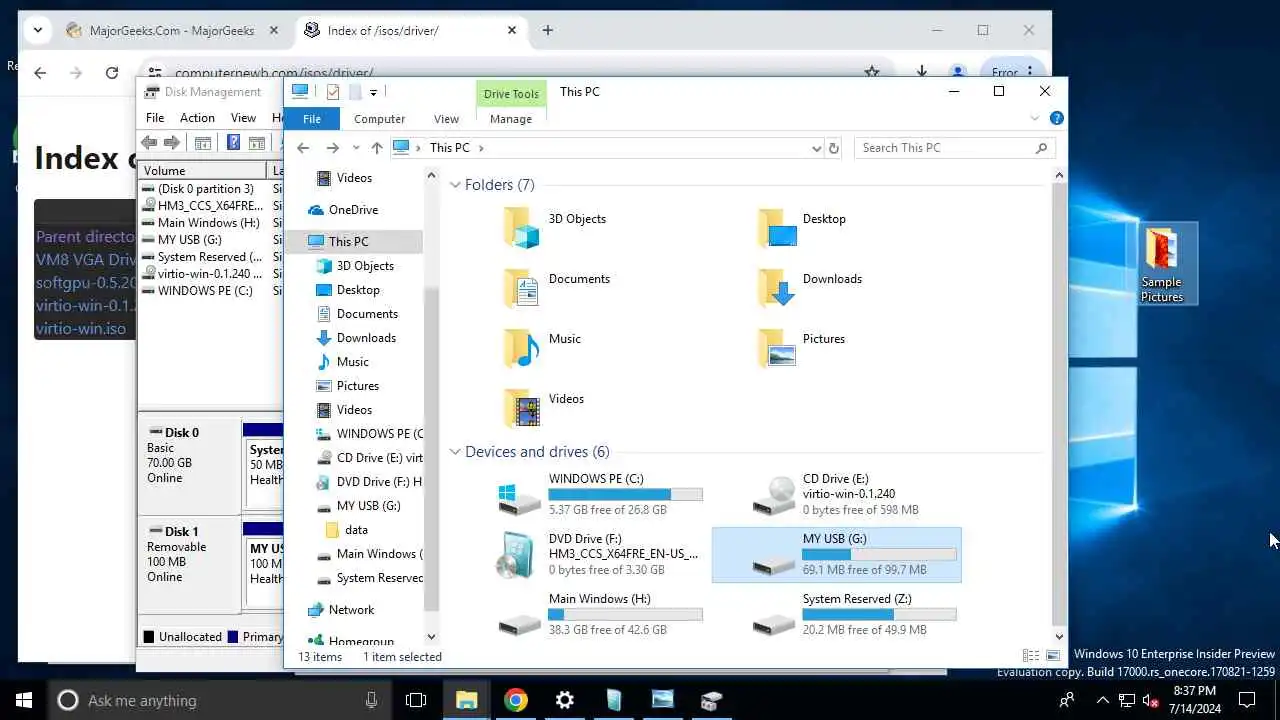This screenshot has width=1280, height=720.
Task: Expand the ribbon with the chevron
Action: 1035,118
